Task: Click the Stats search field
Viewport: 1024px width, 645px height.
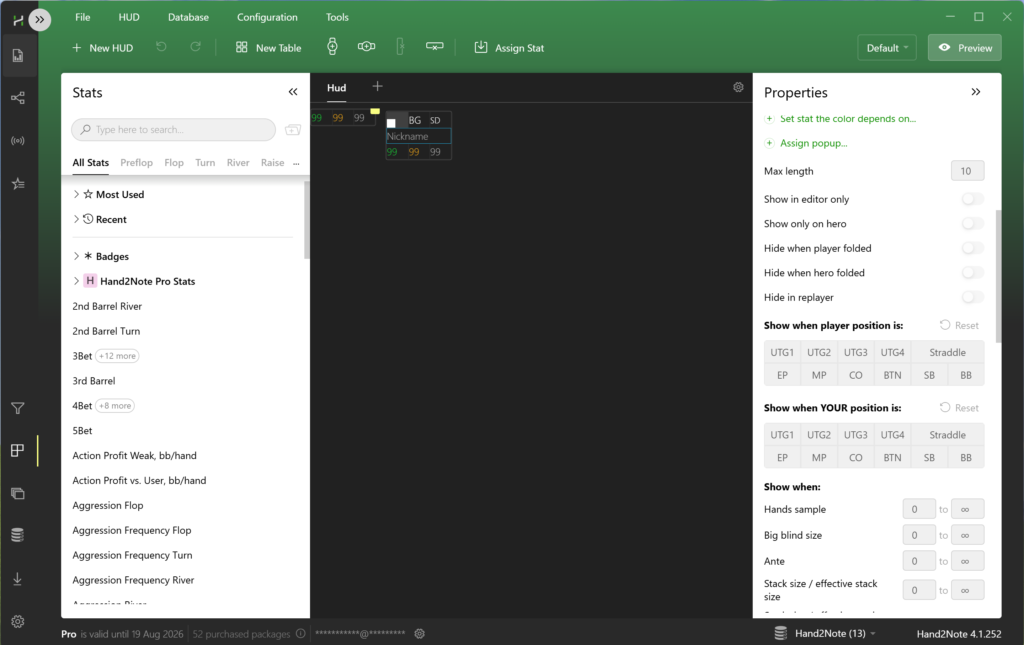Action: coord(174,129)
